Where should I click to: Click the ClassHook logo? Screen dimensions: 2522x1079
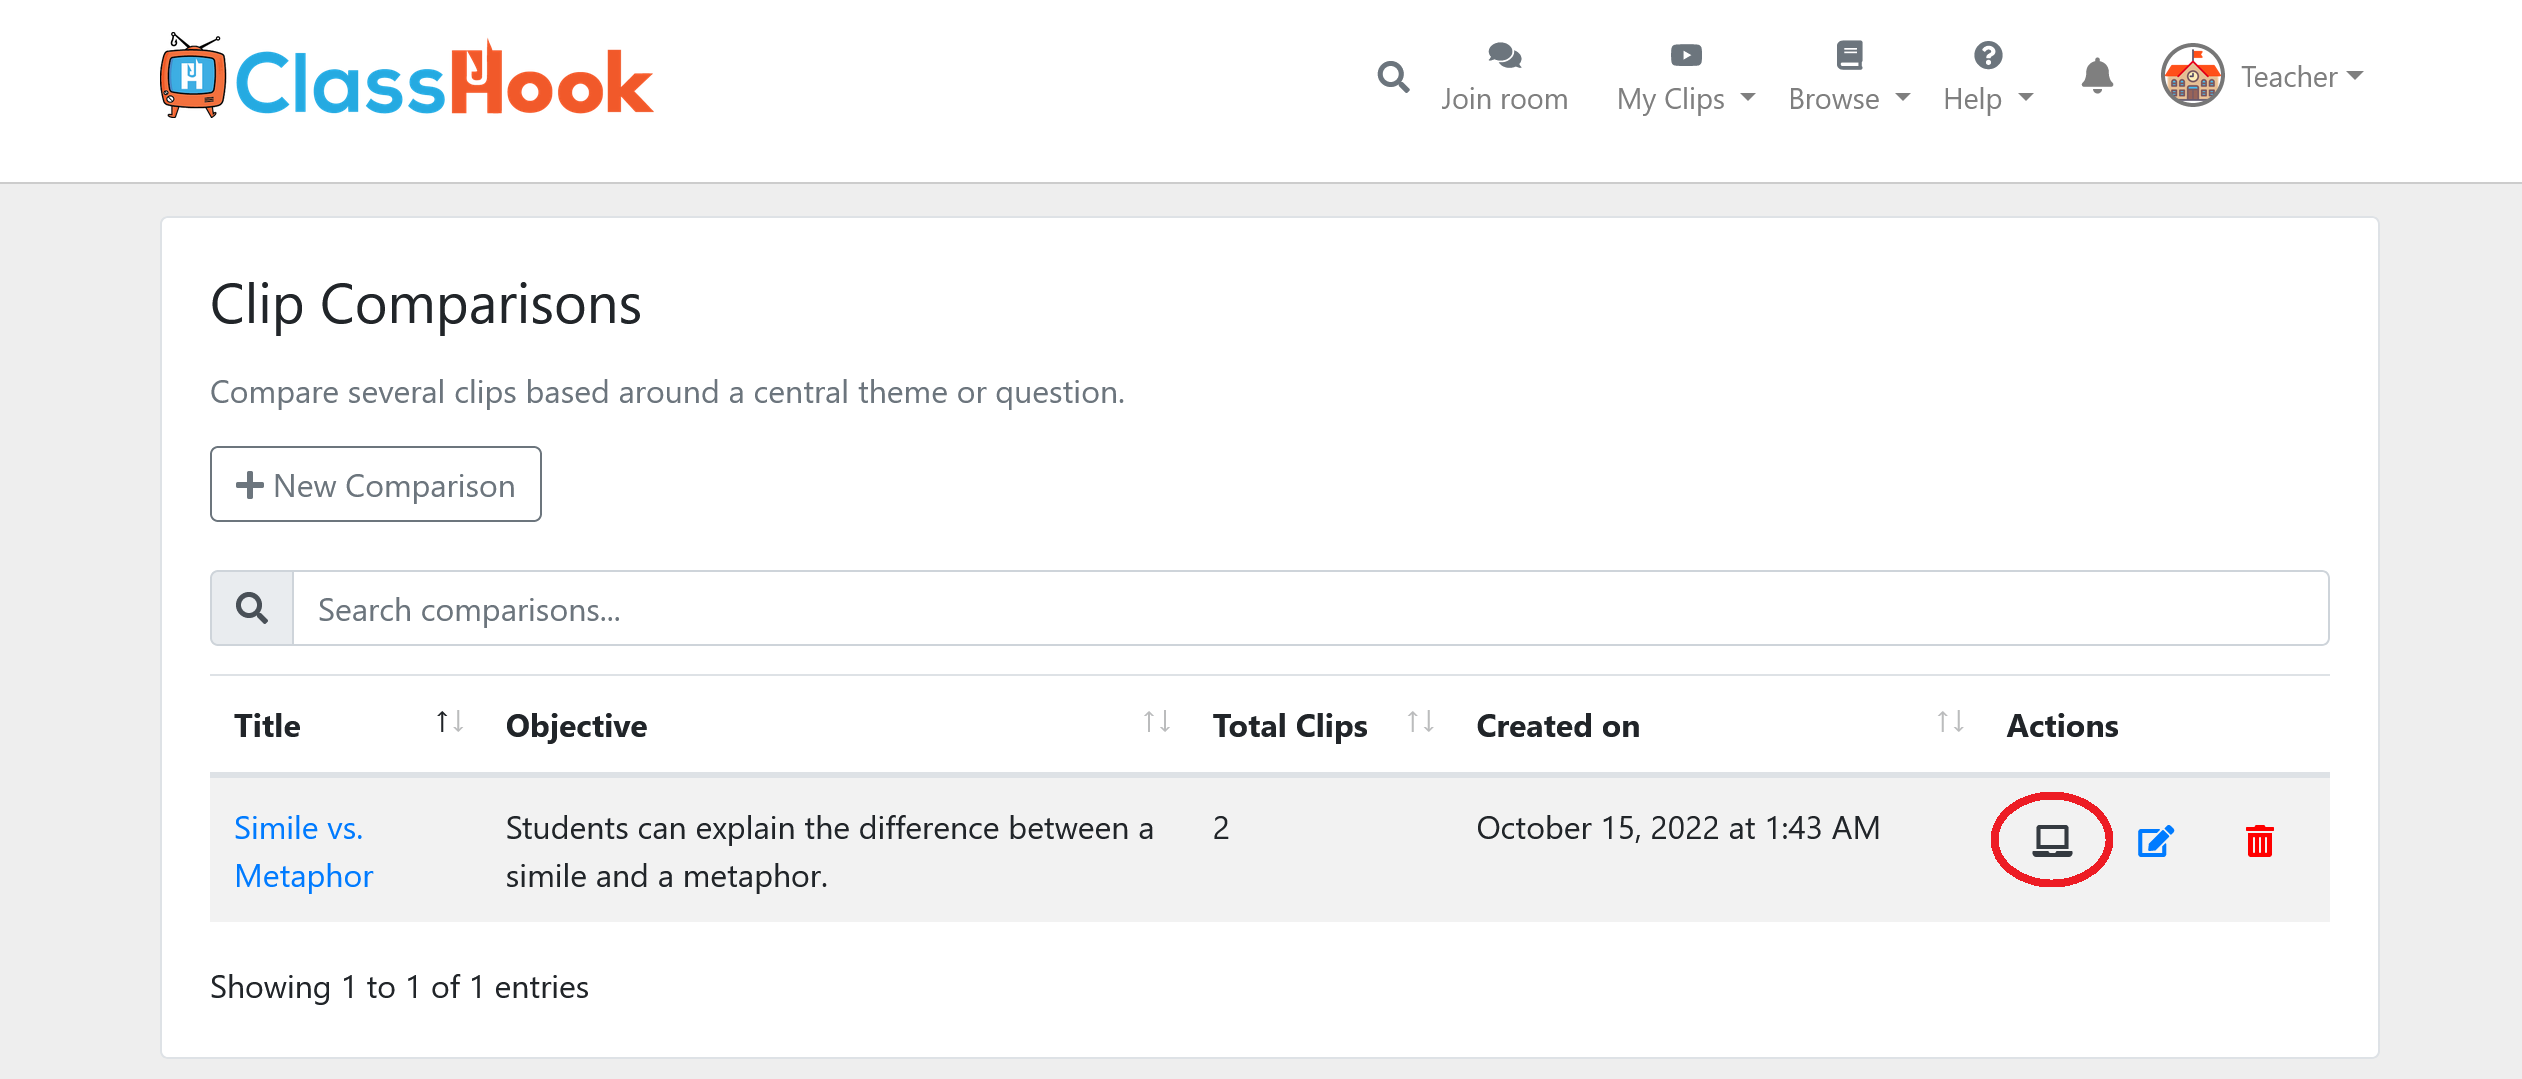[x=406, y=78]
